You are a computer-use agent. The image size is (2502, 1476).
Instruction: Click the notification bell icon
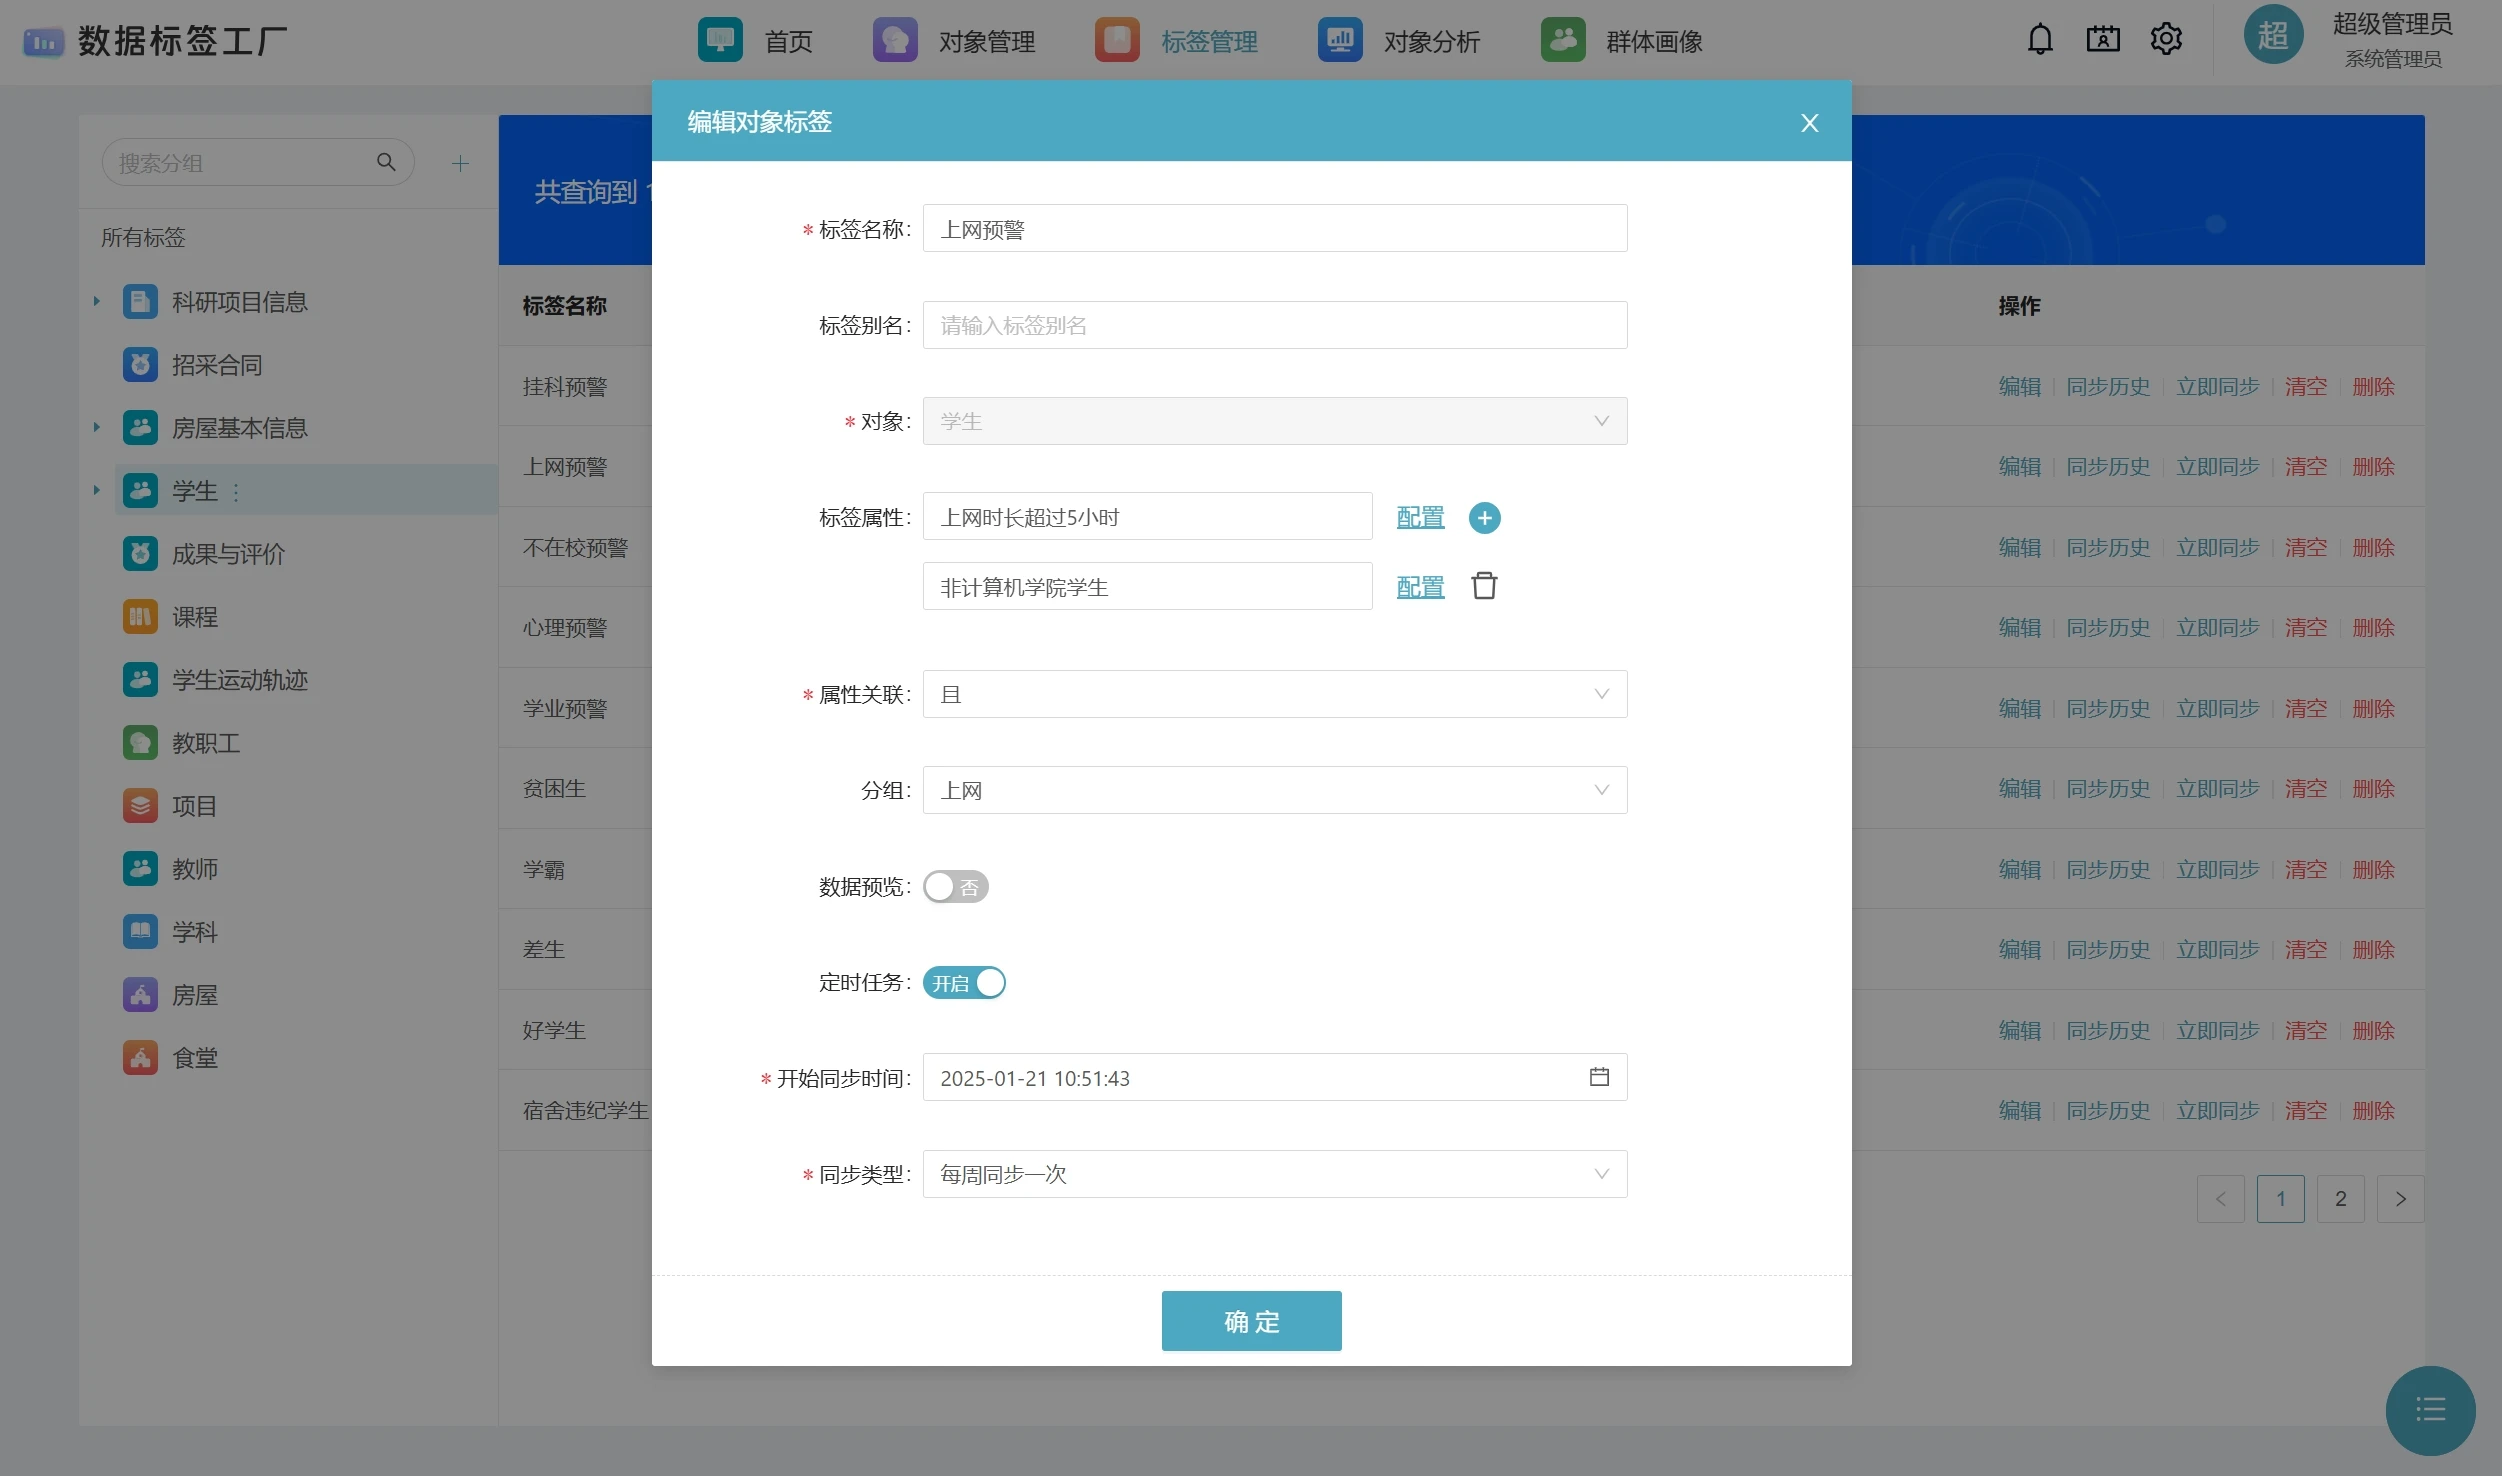point(2040,40)
